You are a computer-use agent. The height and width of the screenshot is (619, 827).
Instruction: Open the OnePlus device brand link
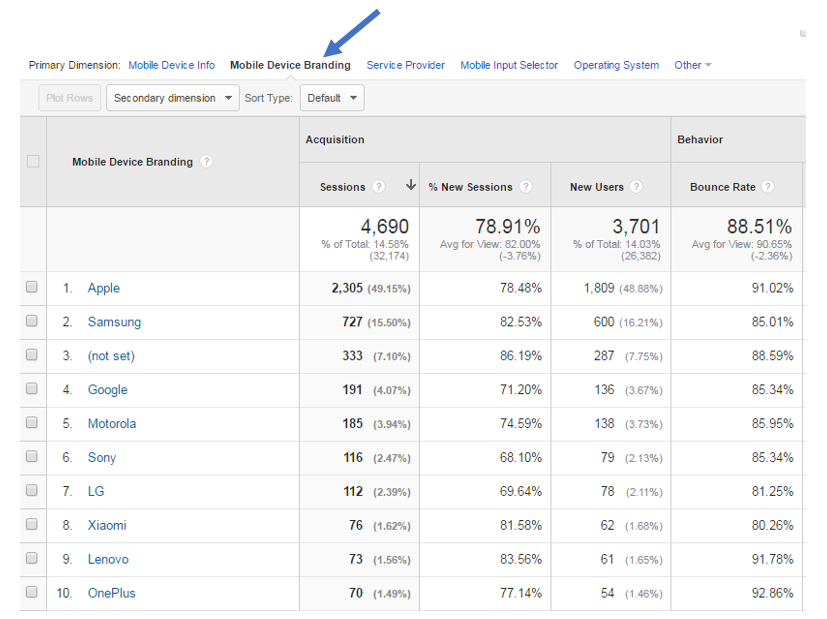tap(112, 593)
